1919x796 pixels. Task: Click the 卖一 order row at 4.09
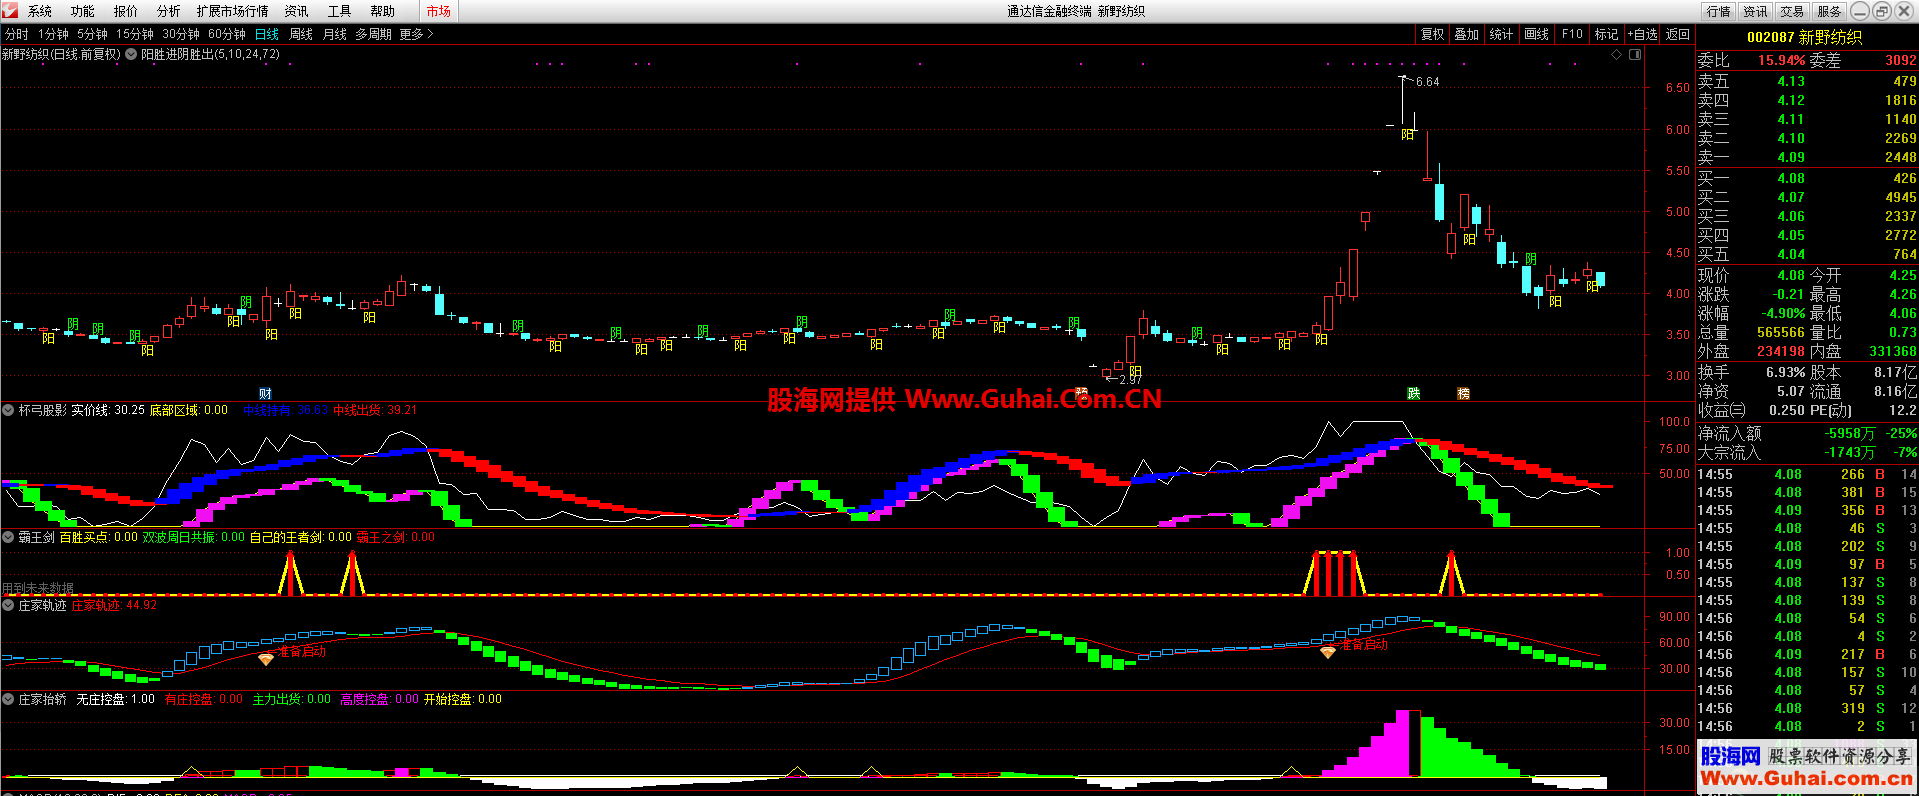tap(1807, 157)
